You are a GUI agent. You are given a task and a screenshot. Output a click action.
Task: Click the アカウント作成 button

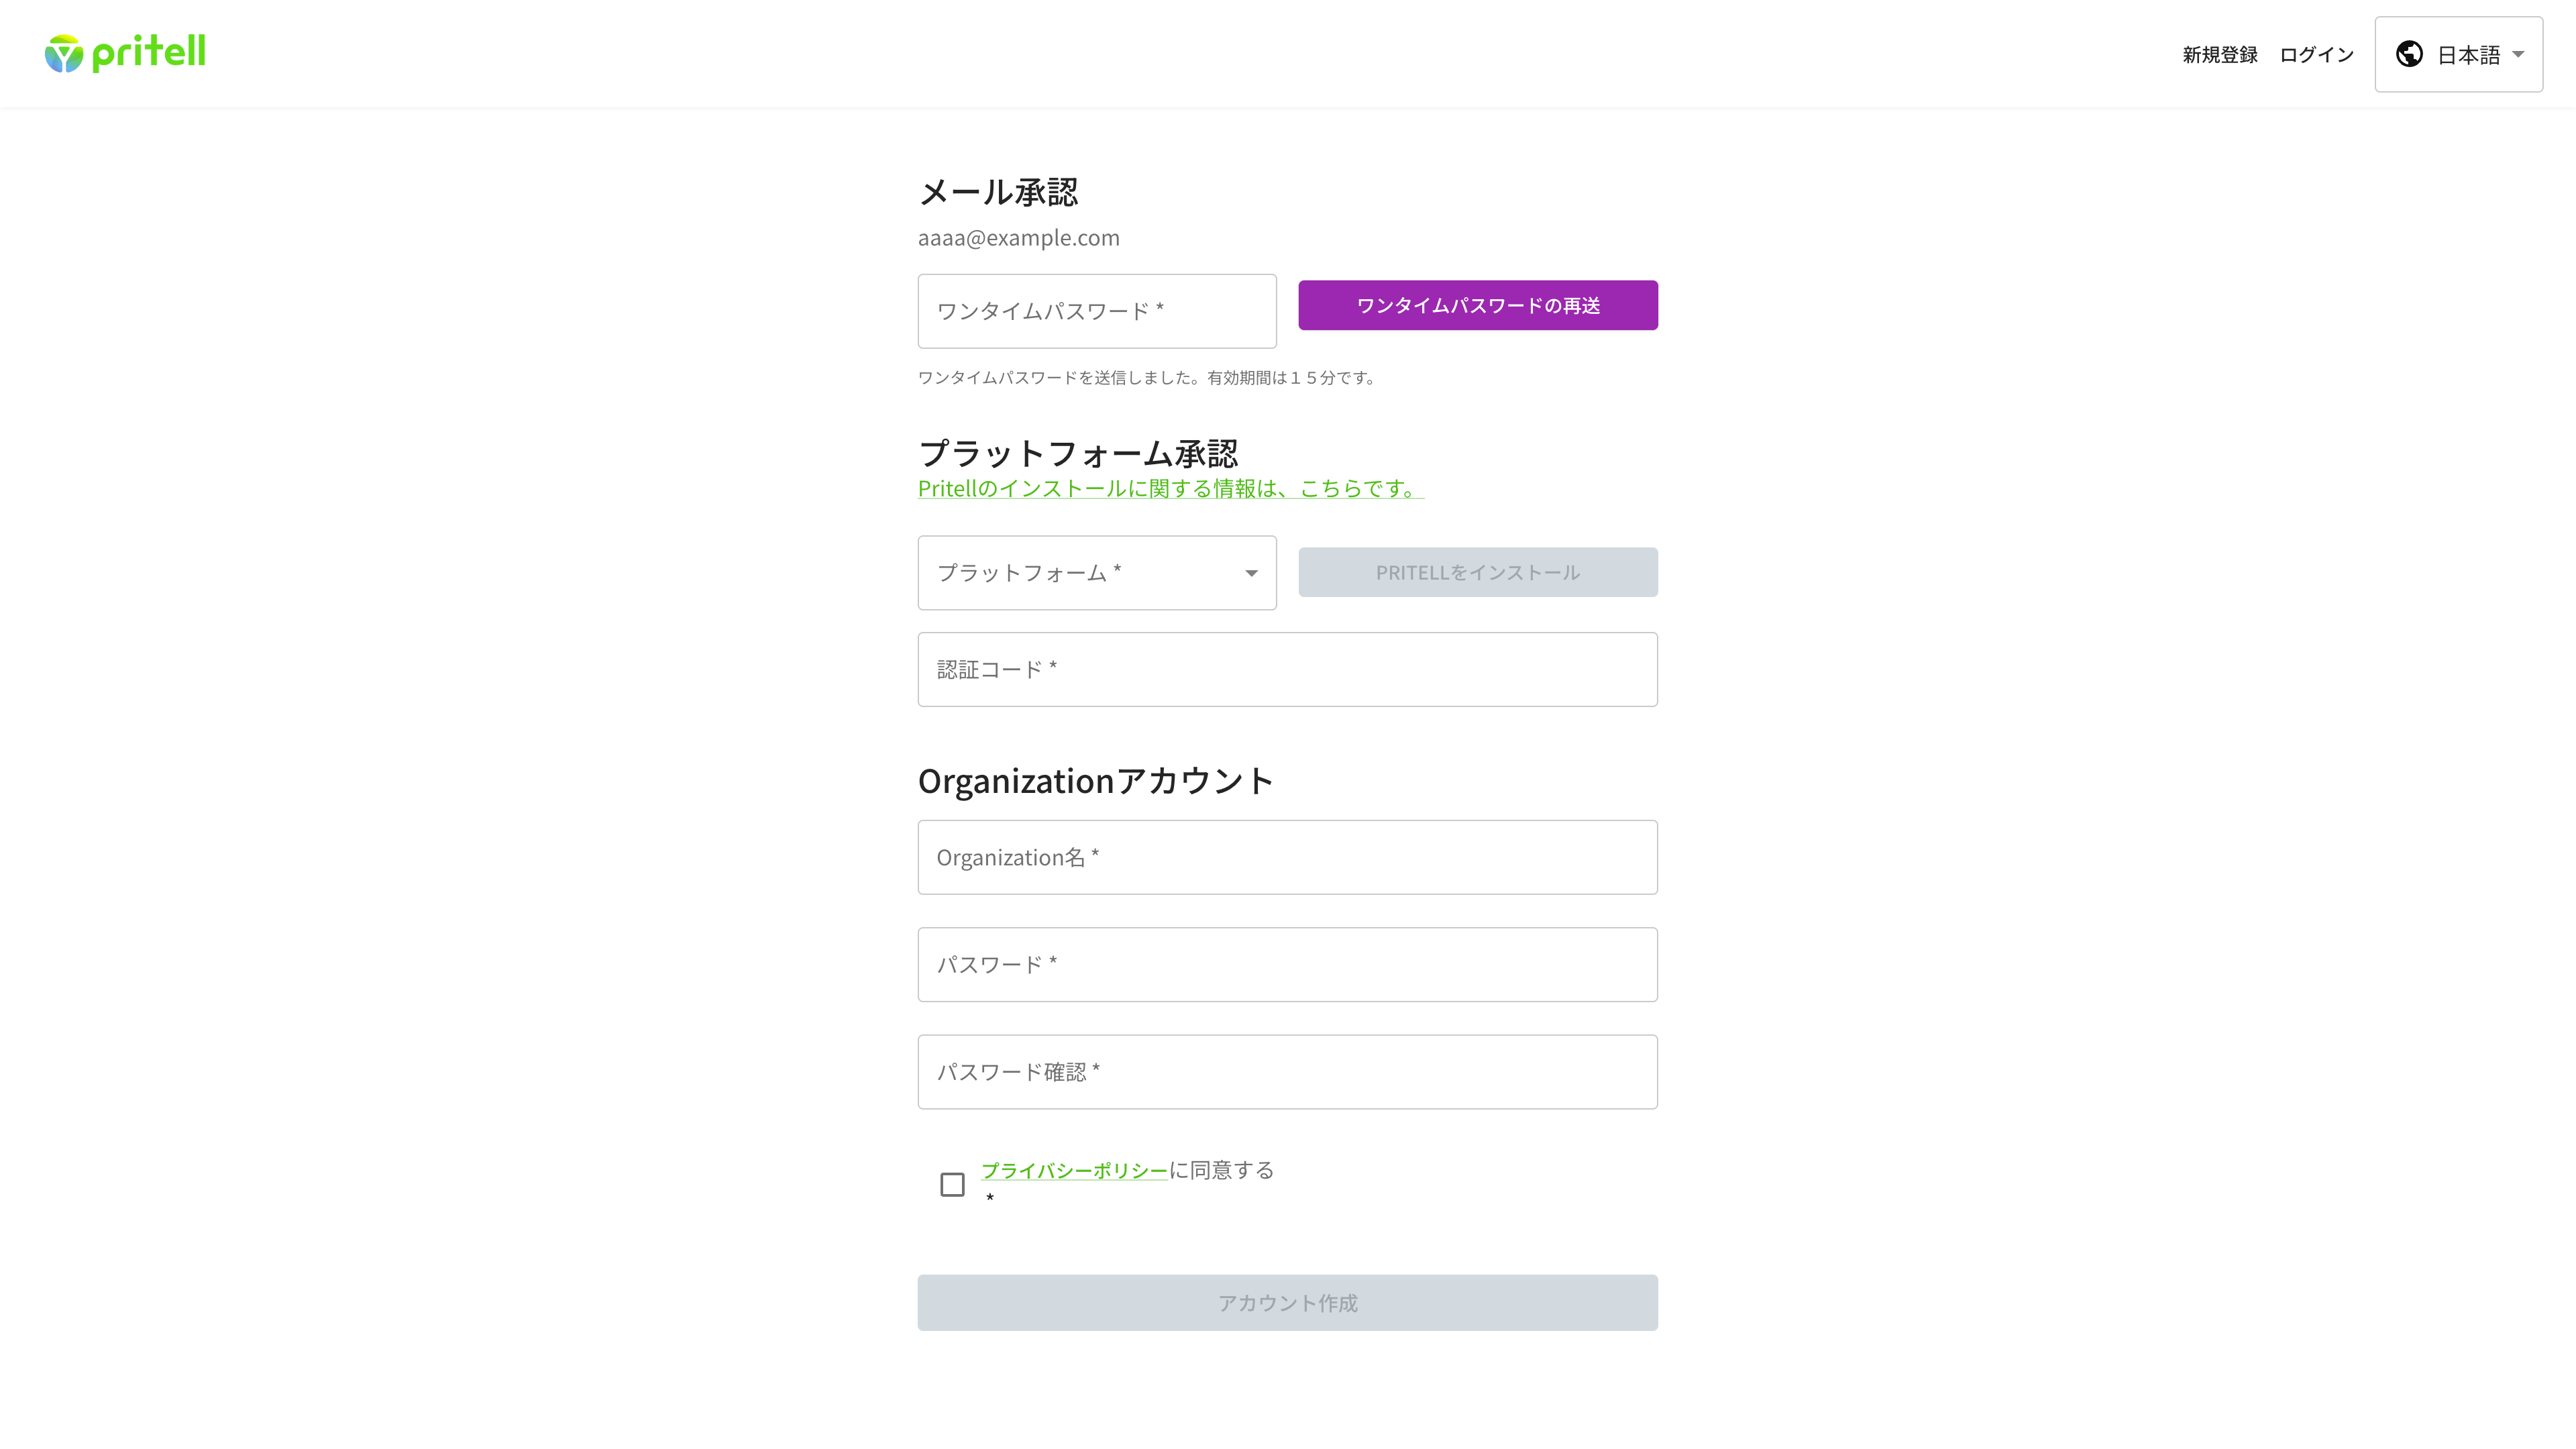tap(1288, 1302)
